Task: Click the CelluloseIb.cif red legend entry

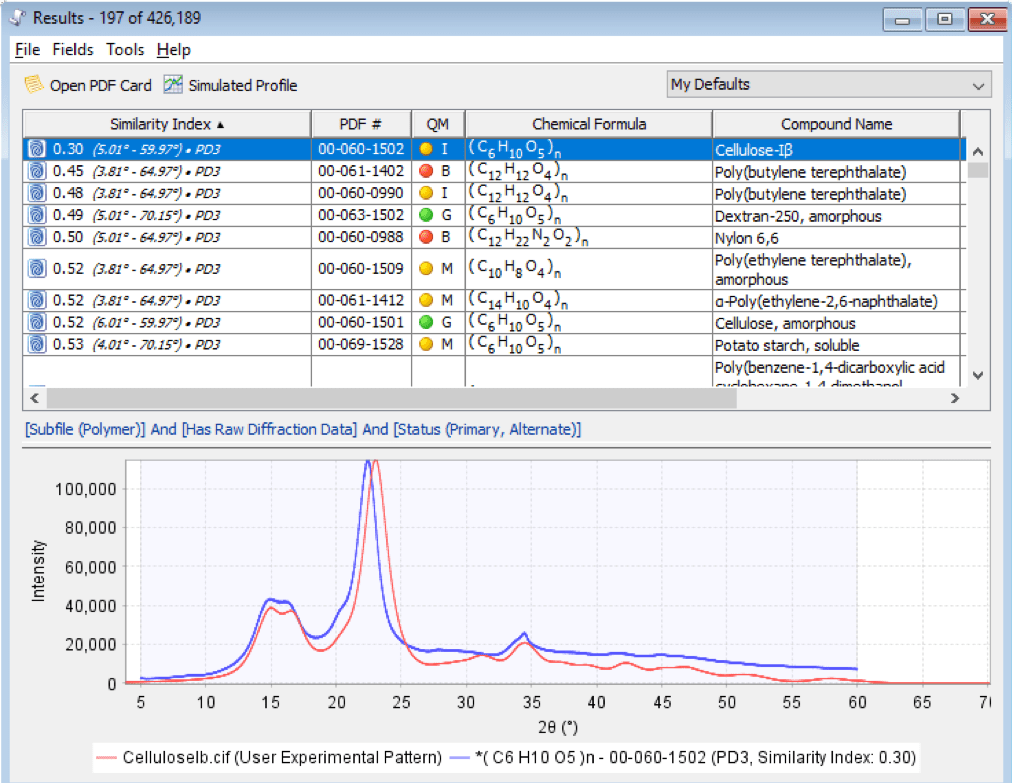Action: [269, 757]
